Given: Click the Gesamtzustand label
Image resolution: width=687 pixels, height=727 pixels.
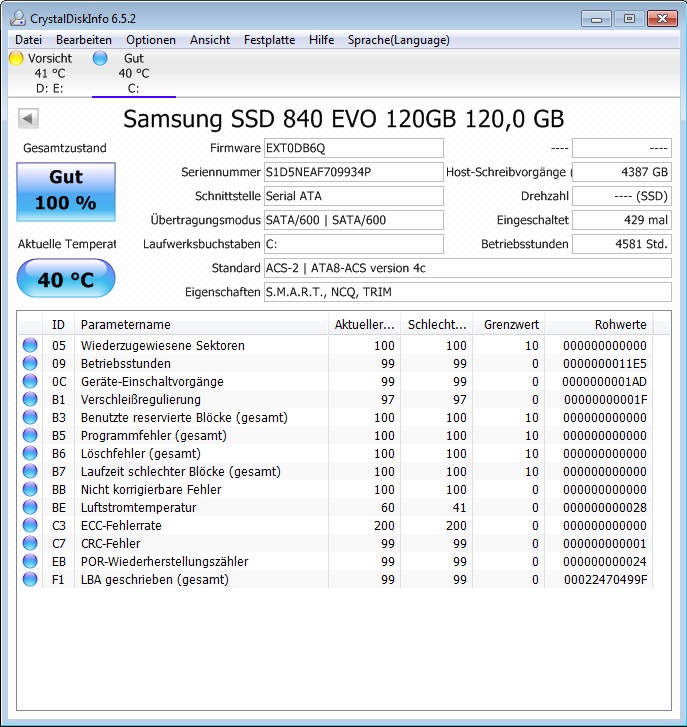Looking at the screenshot, I should 65,148.
